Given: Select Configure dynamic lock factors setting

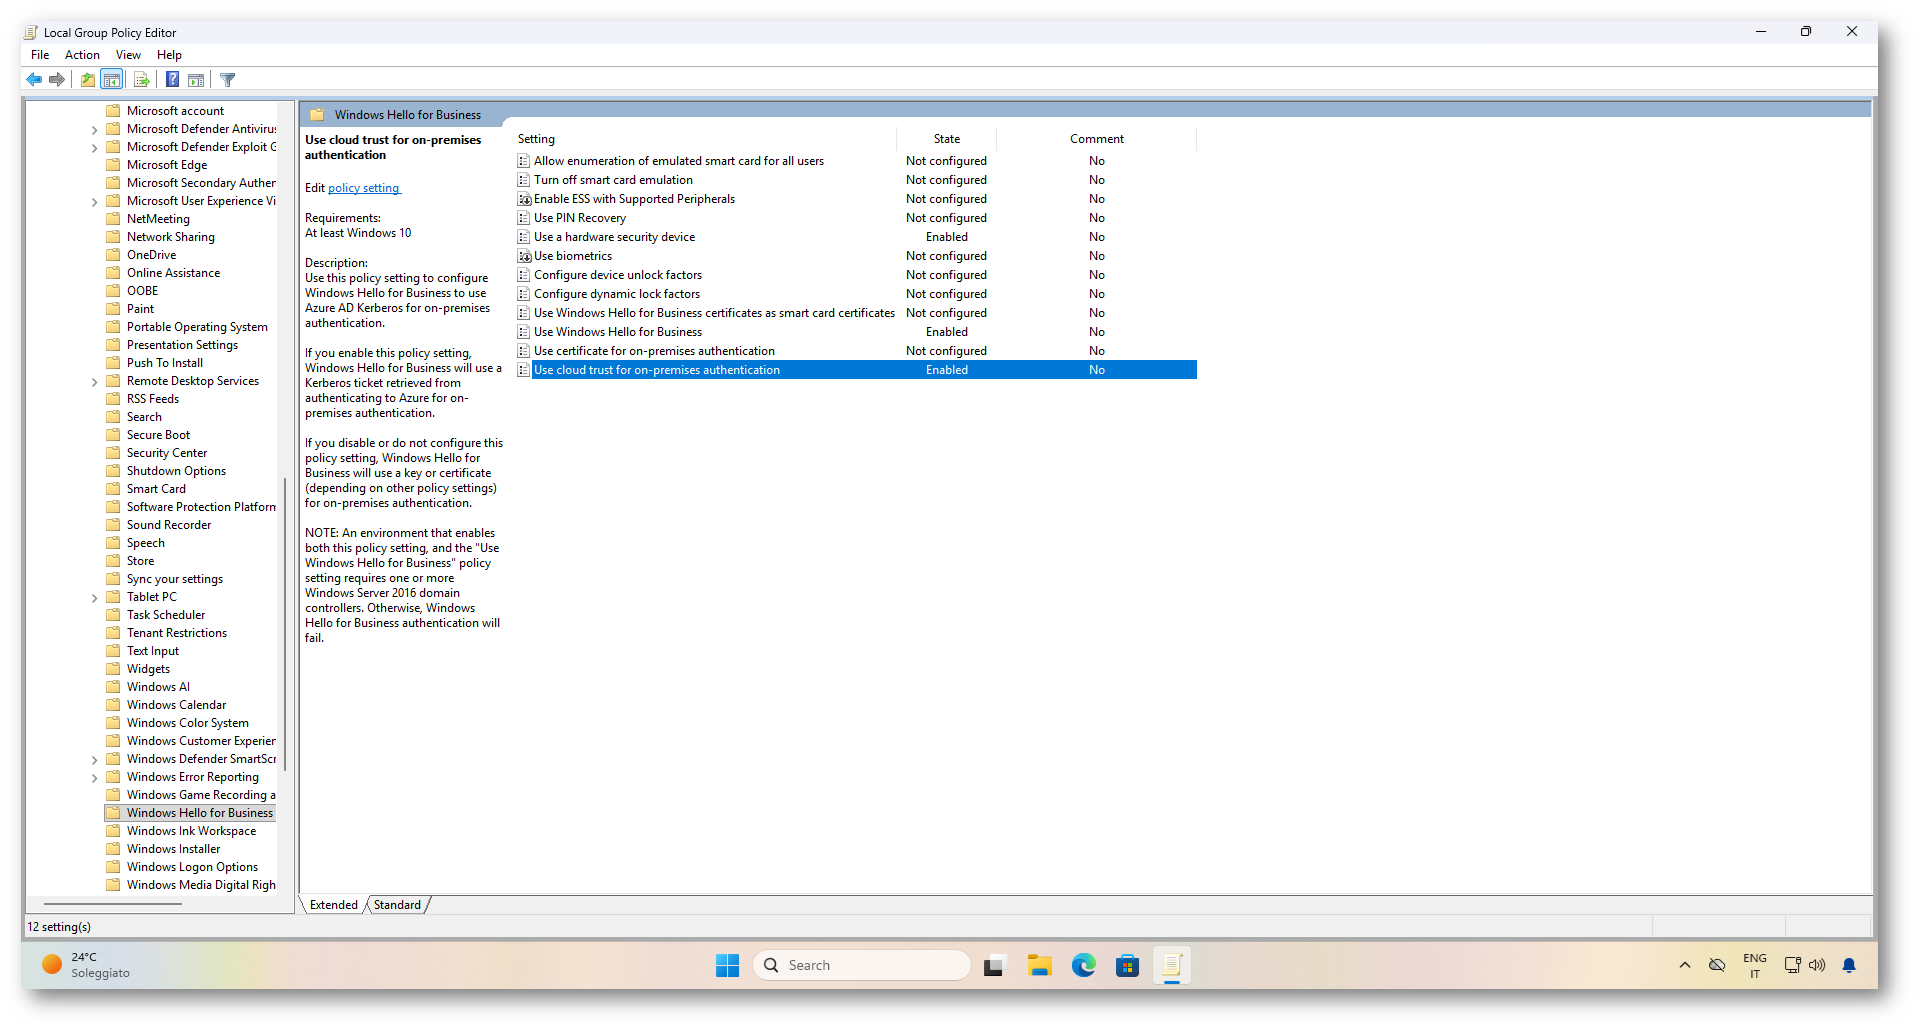Looking at the screenshot, I should coord(617,294).
